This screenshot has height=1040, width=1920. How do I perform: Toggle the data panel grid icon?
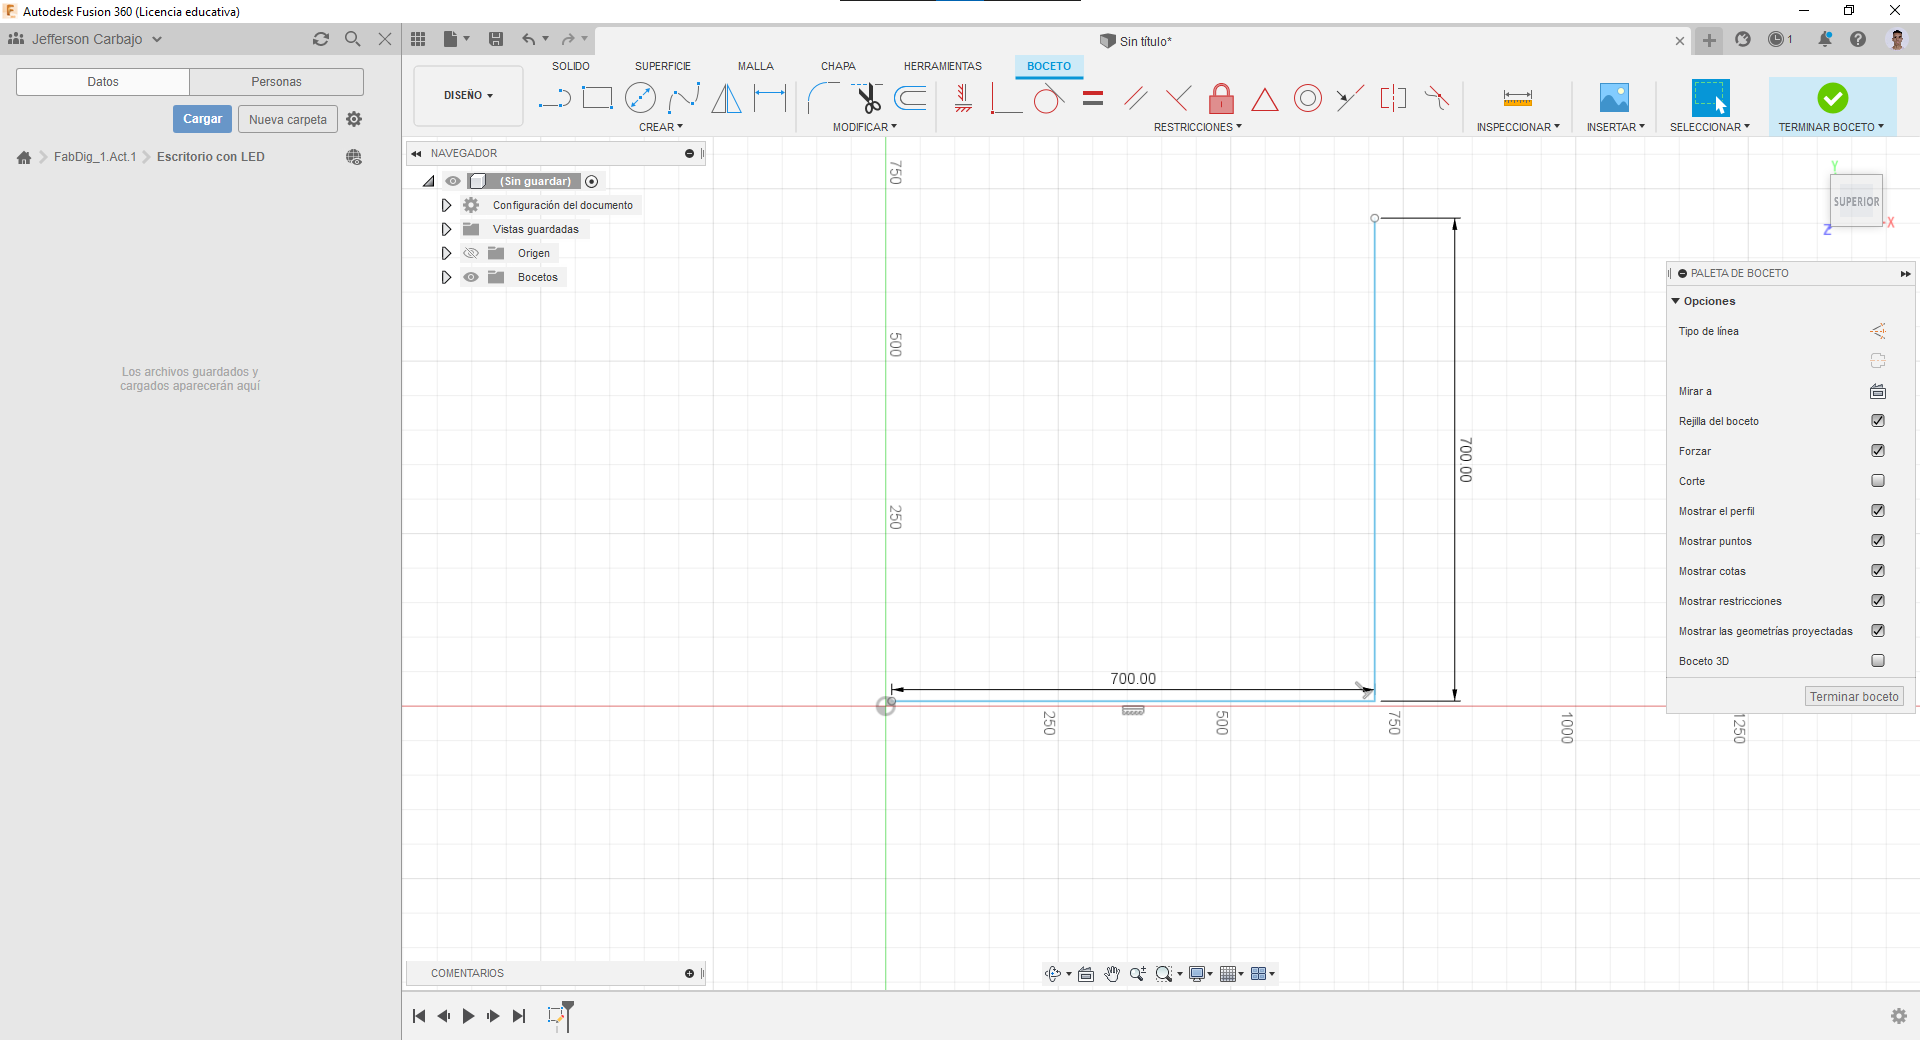418,39
